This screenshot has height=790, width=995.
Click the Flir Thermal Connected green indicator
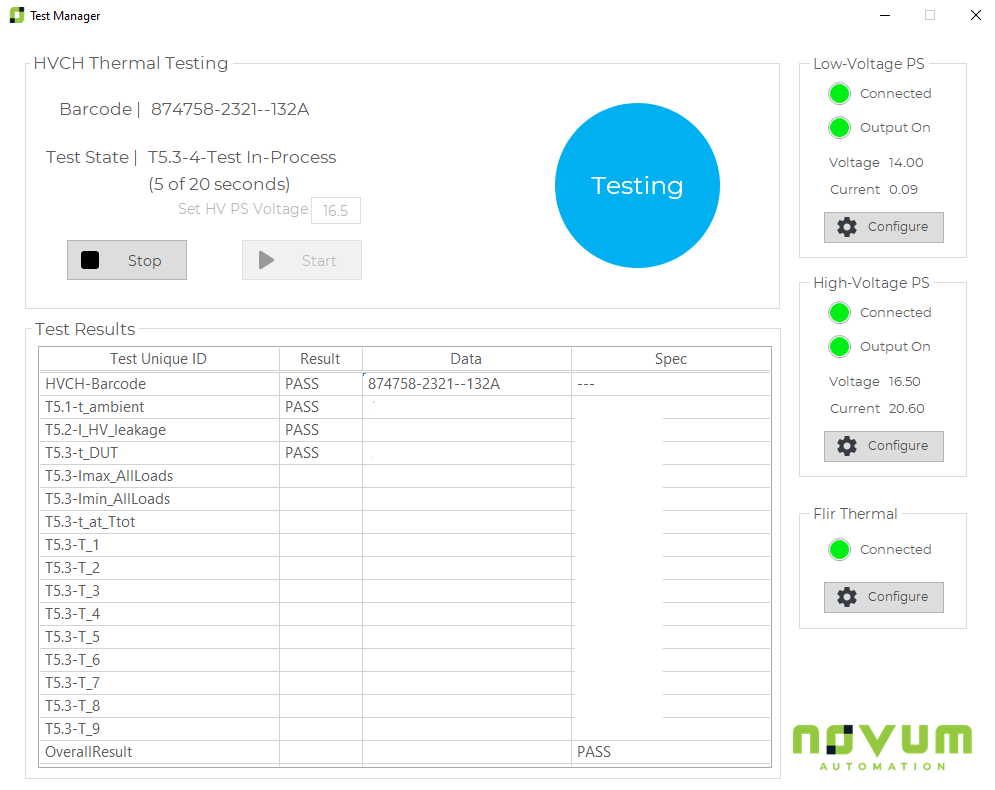(840, 550)
